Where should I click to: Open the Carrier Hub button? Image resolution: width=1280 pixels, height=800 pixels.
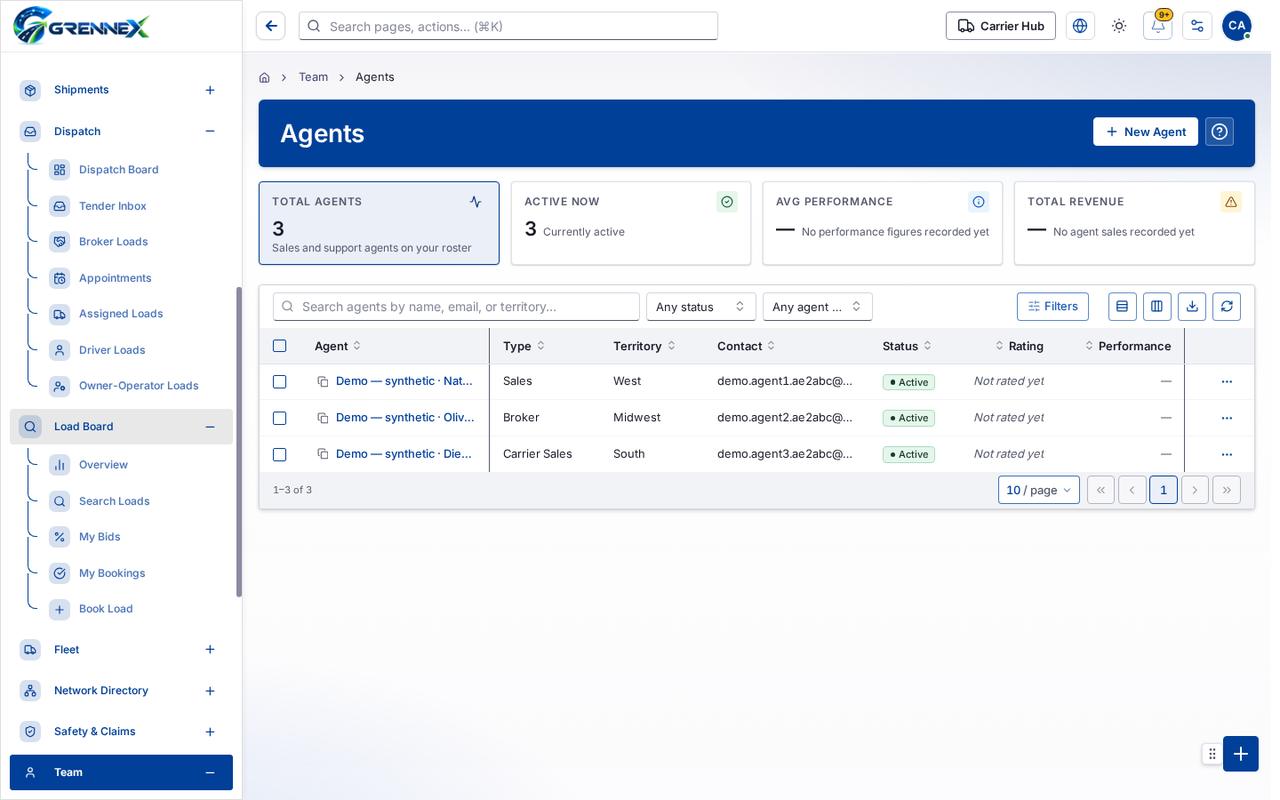(1000, 26)
